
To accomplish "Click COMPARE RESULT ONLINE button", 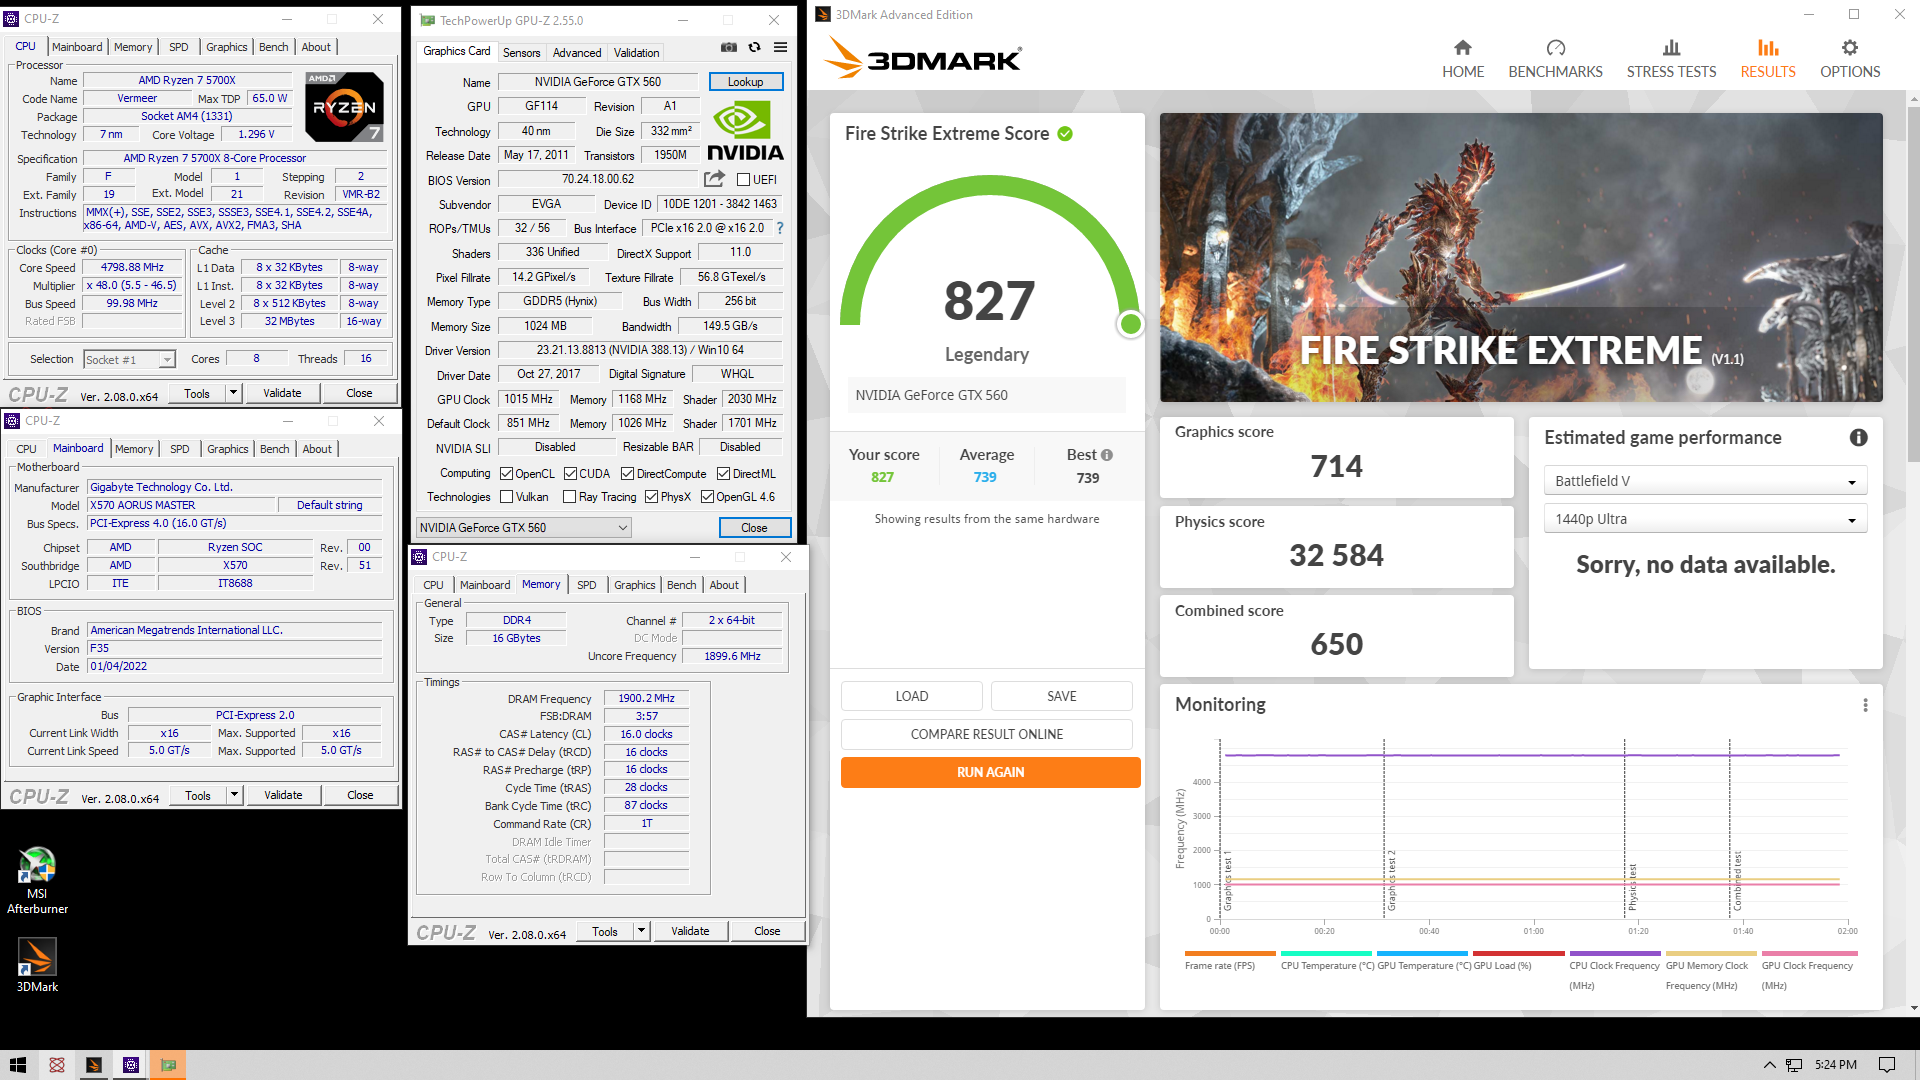I will (x=986, y=734).
